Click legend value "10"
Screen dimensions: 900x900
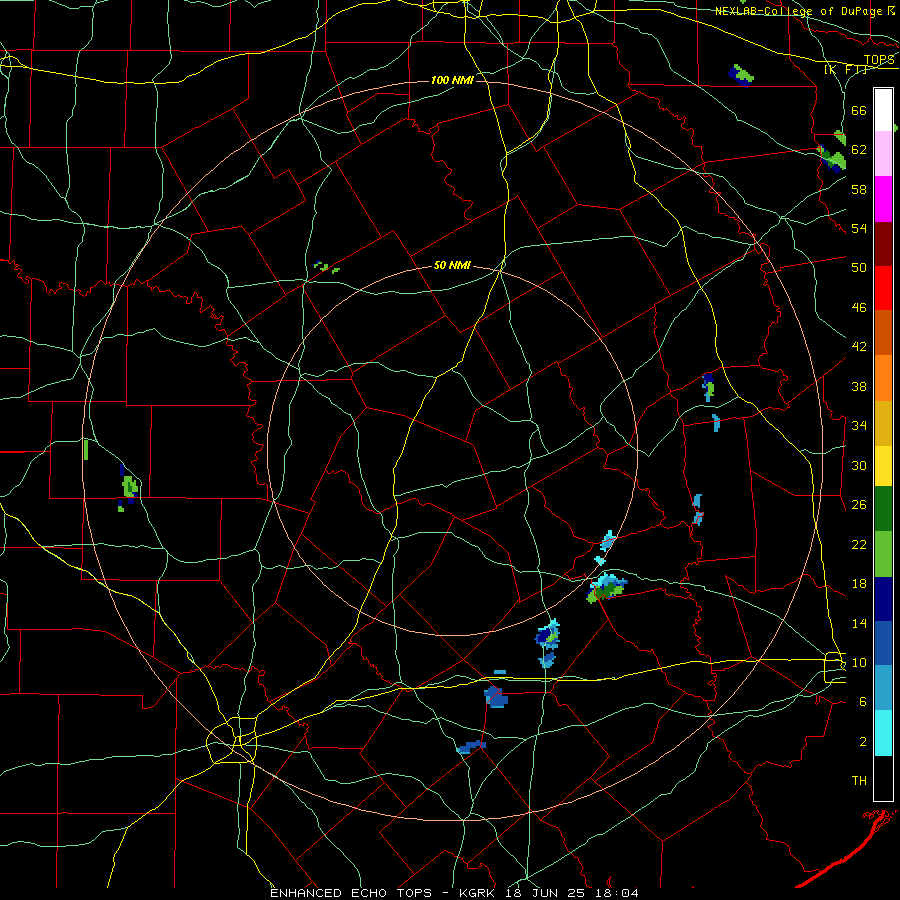pyautogui.click(x=859, y=662)
